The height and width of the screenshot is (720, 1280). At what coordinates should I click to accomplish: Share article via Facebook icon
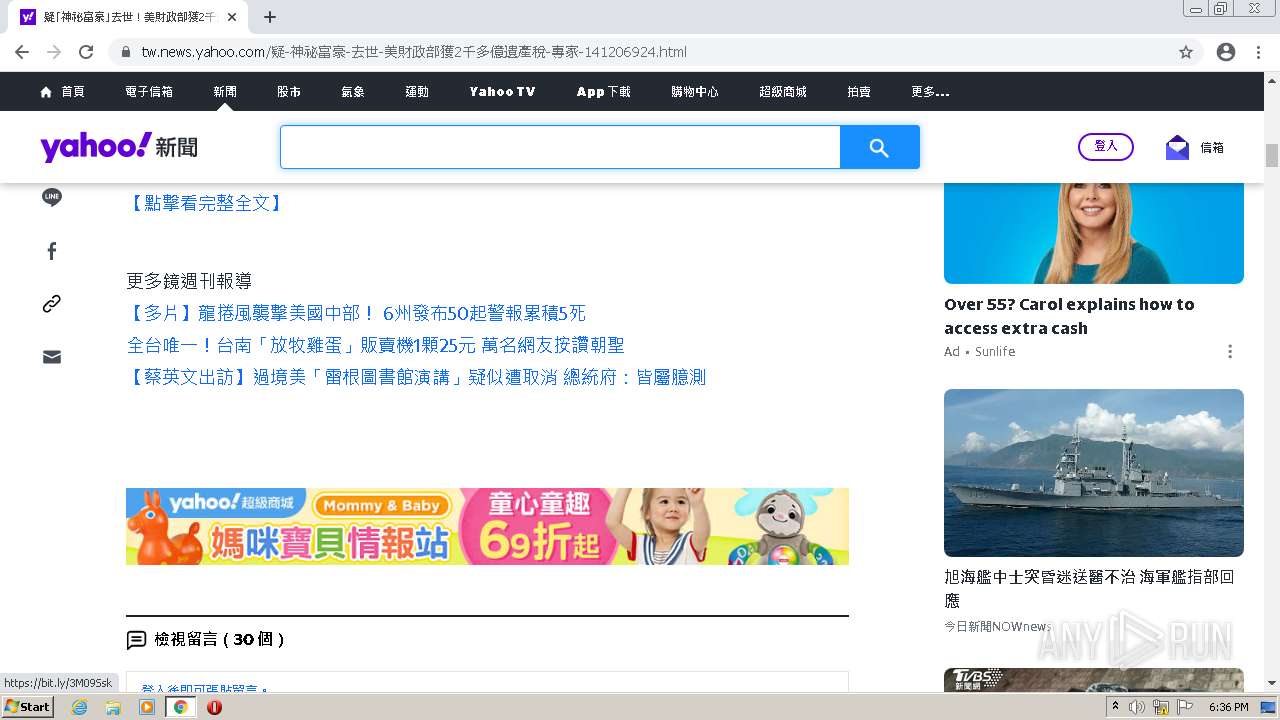[52, 251]
